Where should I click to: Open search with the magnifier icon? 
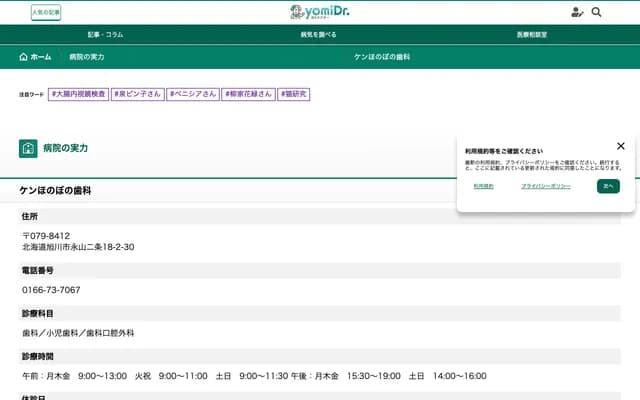click(597, 12)
